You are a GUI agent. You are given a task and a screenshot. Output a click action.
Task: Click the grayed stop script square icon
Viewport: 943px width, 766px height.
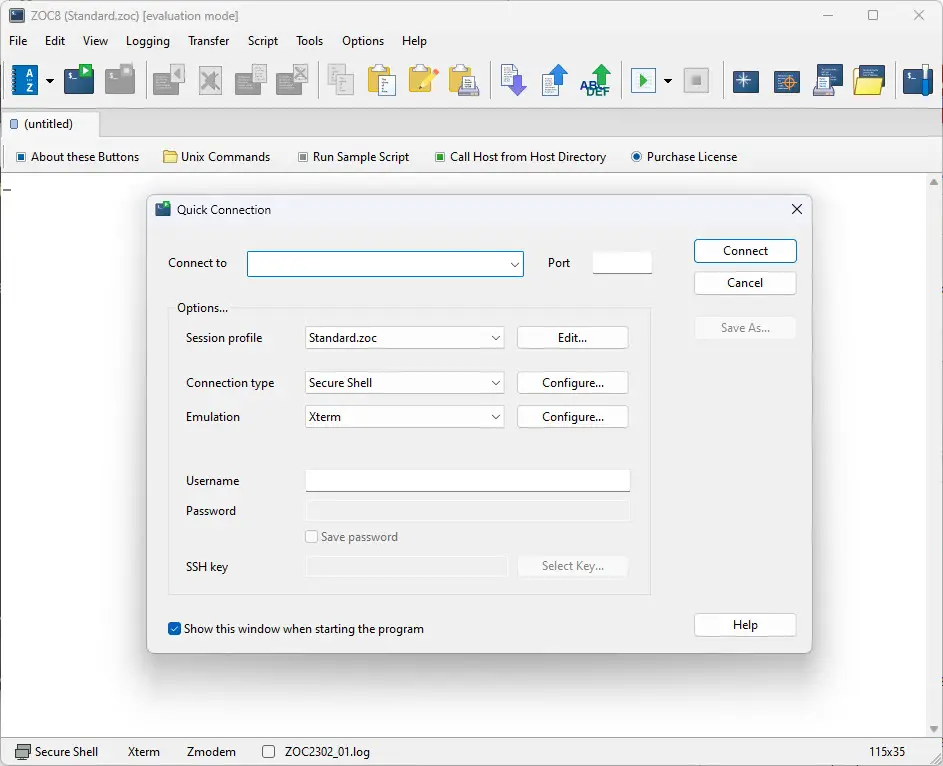coord(696,80)
